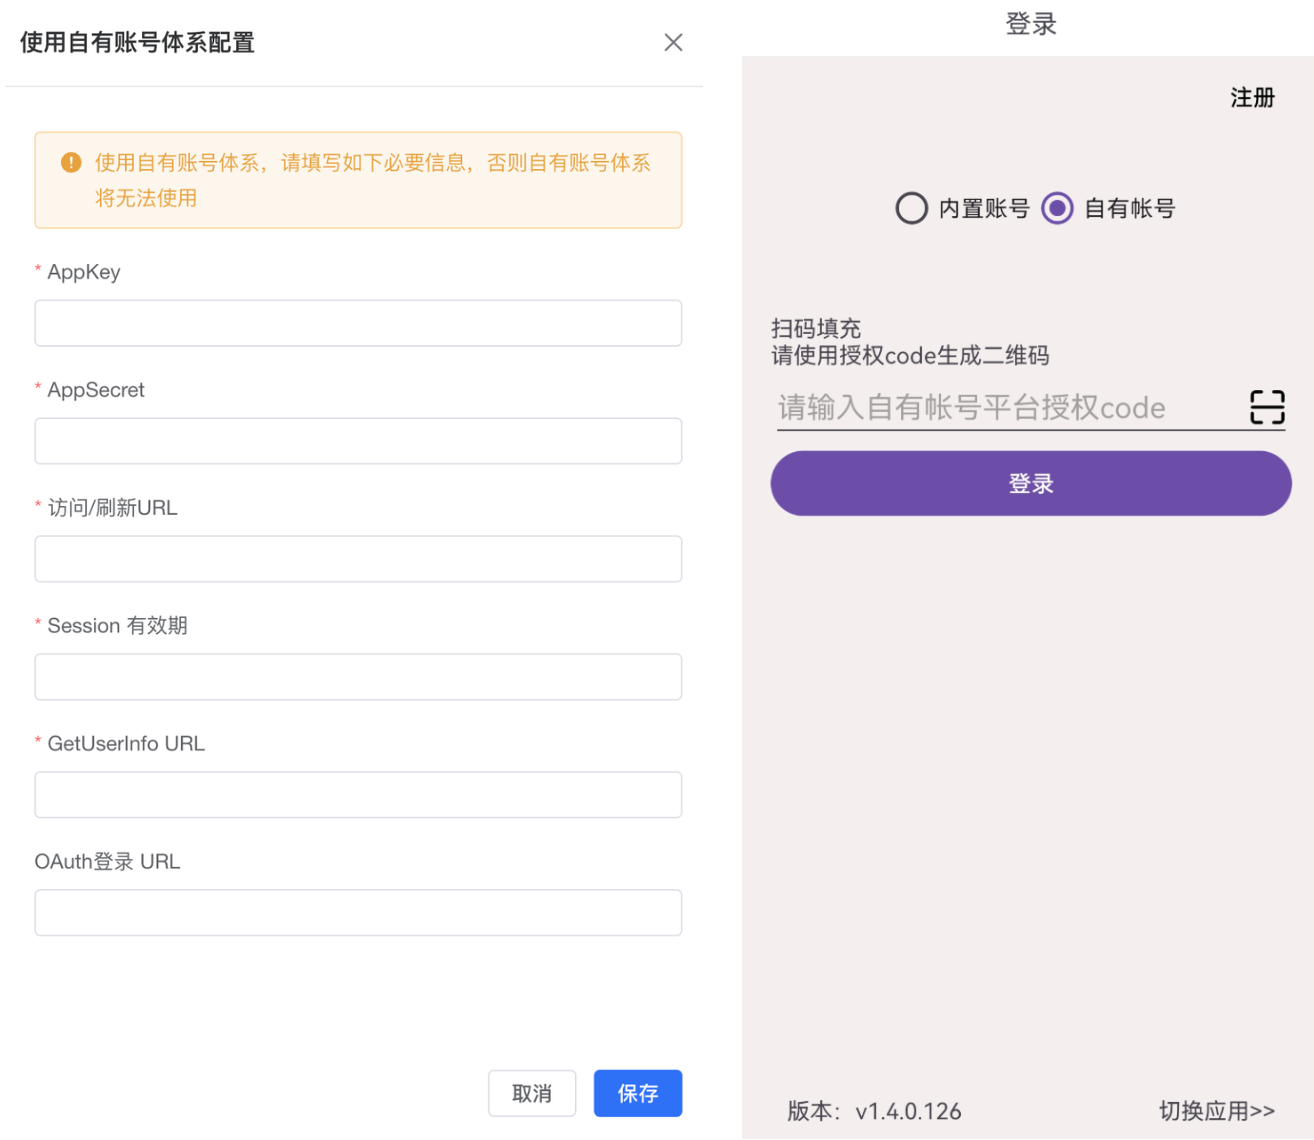Open the 注册 link

click(1252, 97)
